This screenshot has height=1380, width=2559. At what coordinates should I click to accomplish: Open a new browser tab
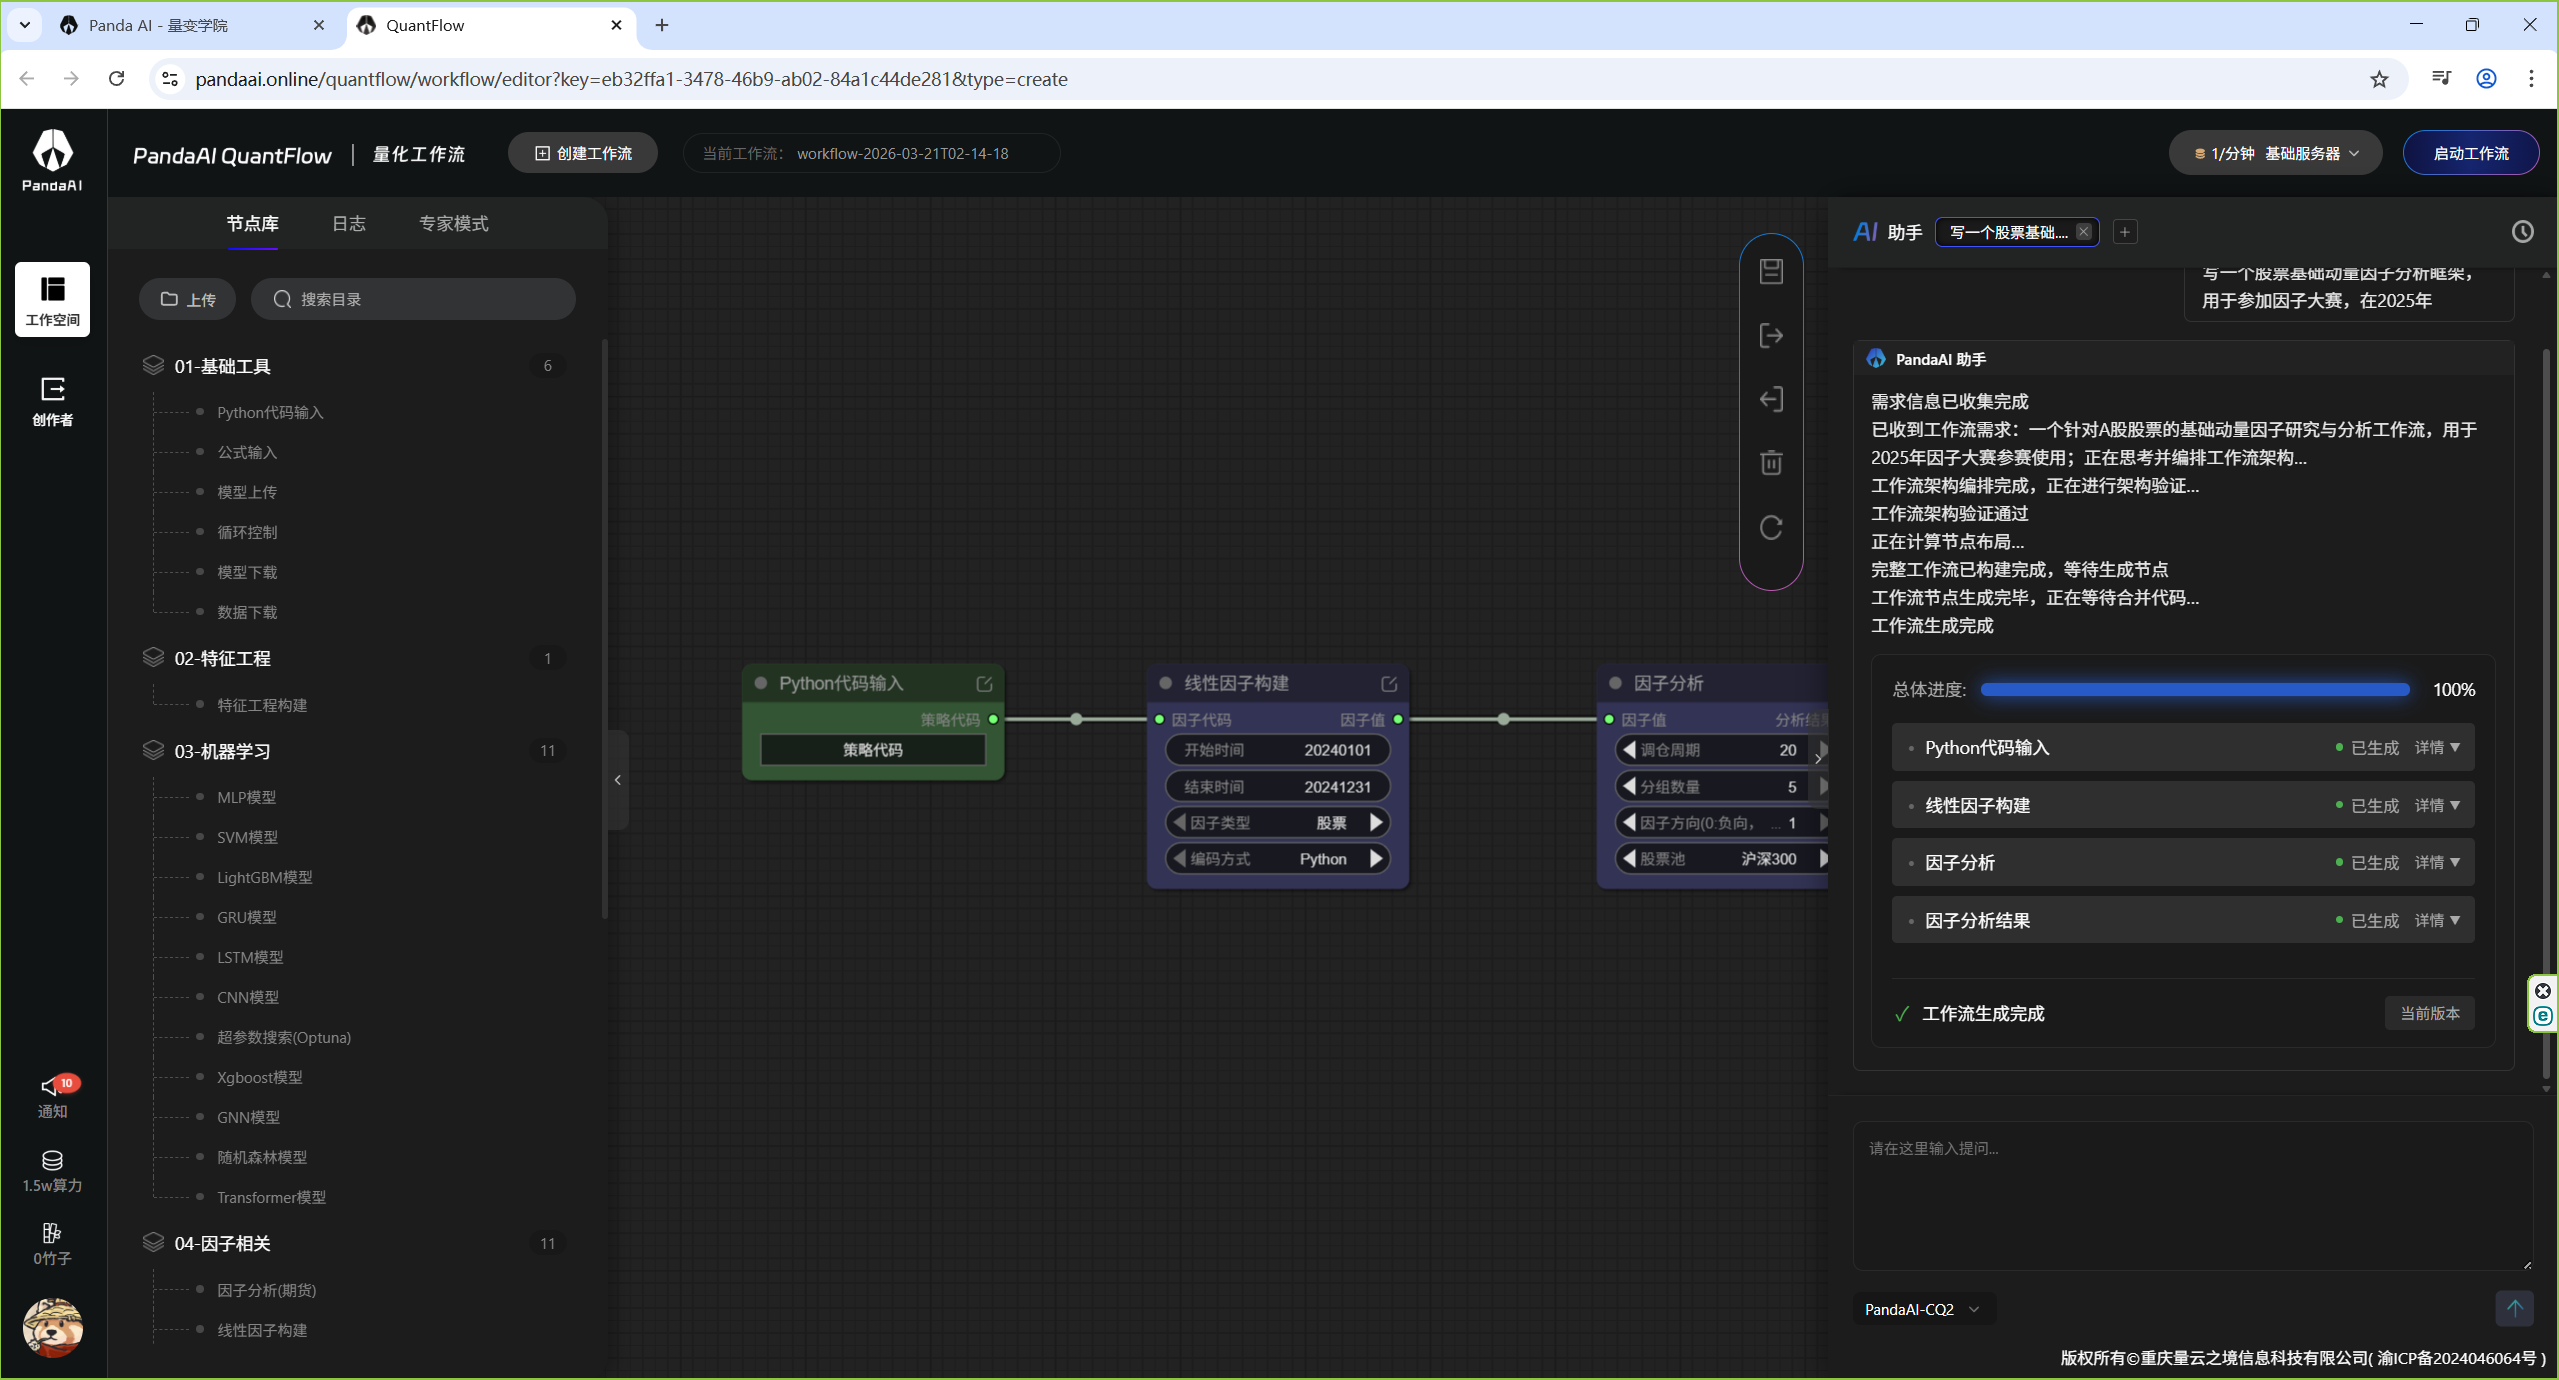662,25
